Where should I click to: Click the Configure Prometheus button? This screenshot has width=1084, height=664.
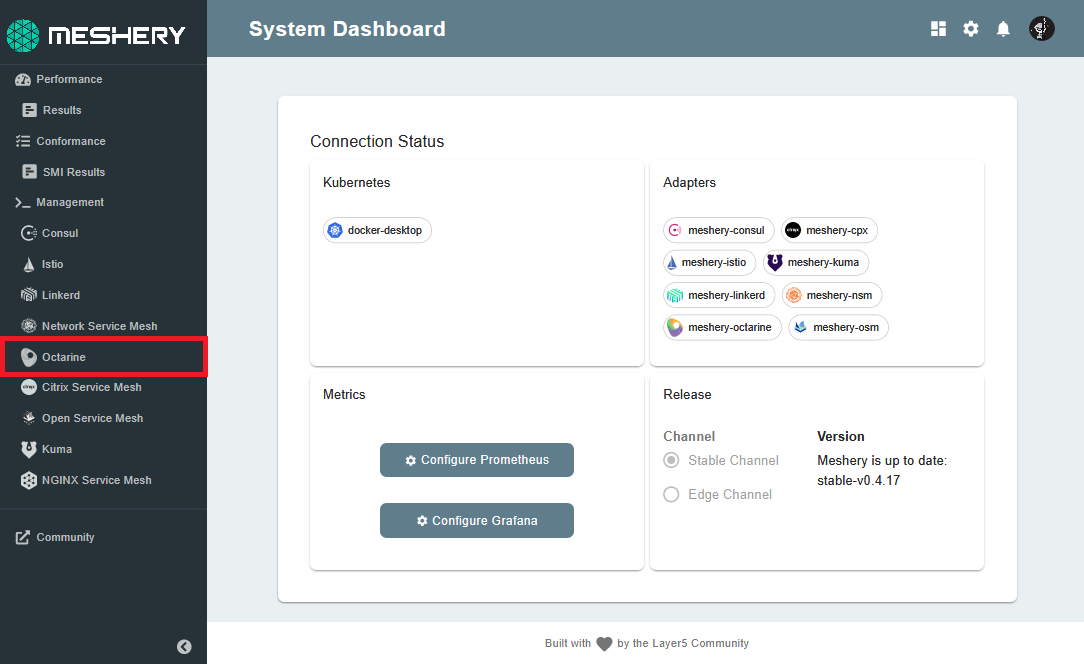tap(477, 460)
